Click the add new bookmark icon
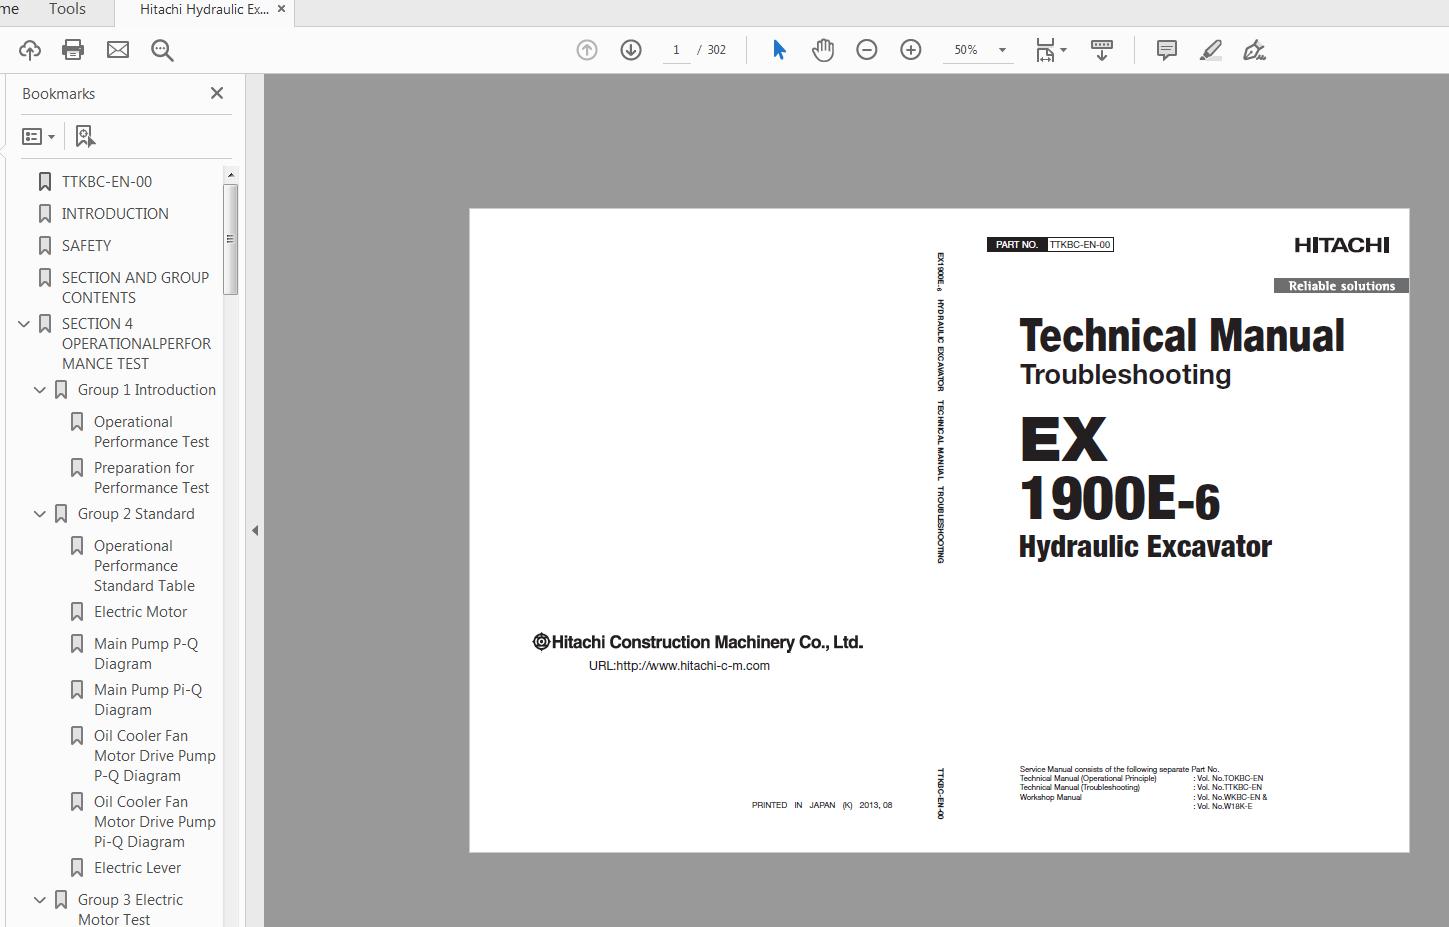Screen dimensions: 1449x927 [x=85, y=136]
